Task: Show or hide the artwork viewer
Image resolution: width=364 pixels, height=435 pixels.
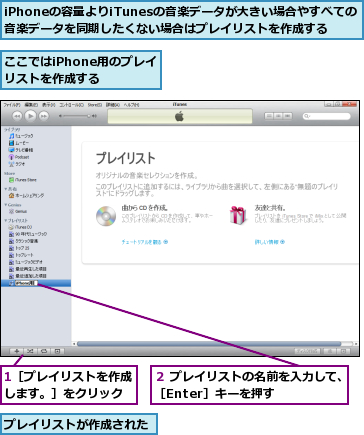Action: (x=57, y=351)
